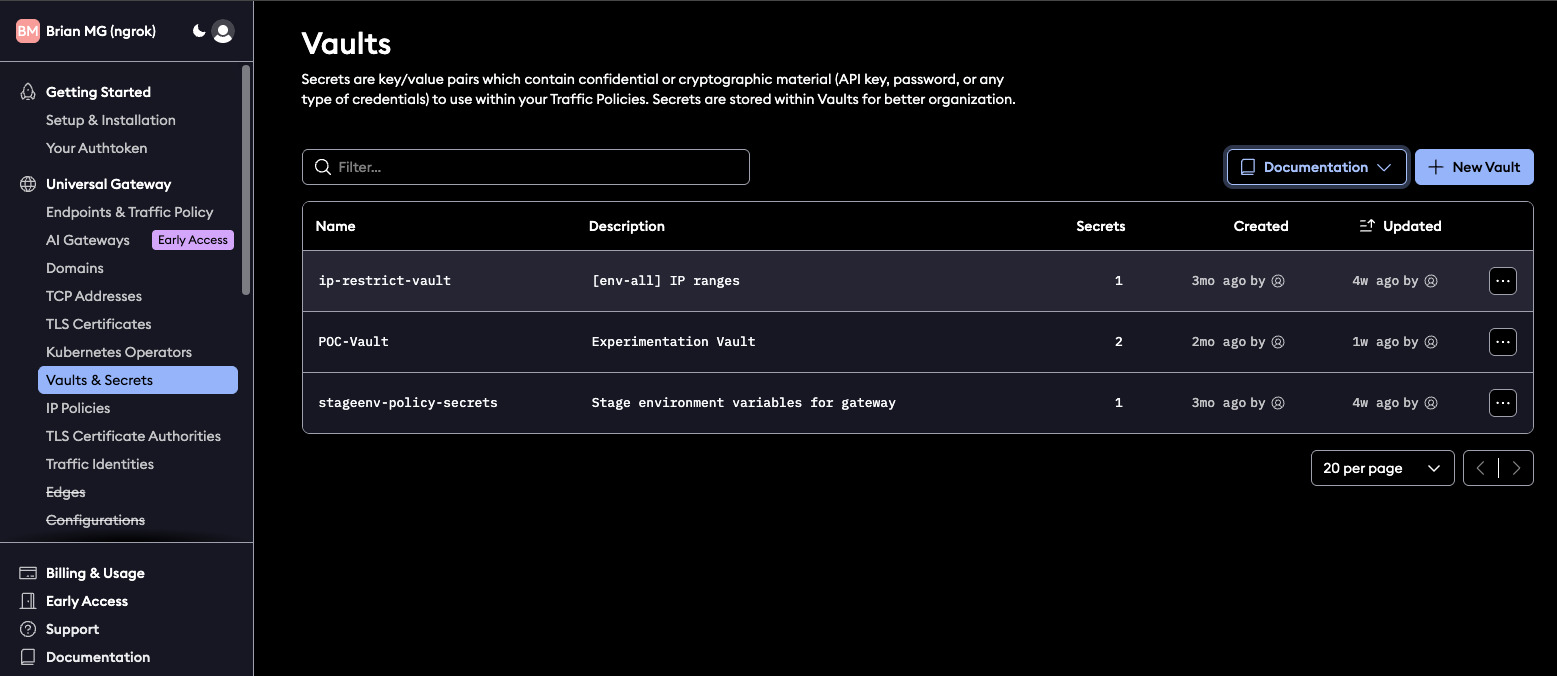The image size is (1557, 676).
Task: Open the ellipsis menu for POC-Vault
Action: 1502,341
